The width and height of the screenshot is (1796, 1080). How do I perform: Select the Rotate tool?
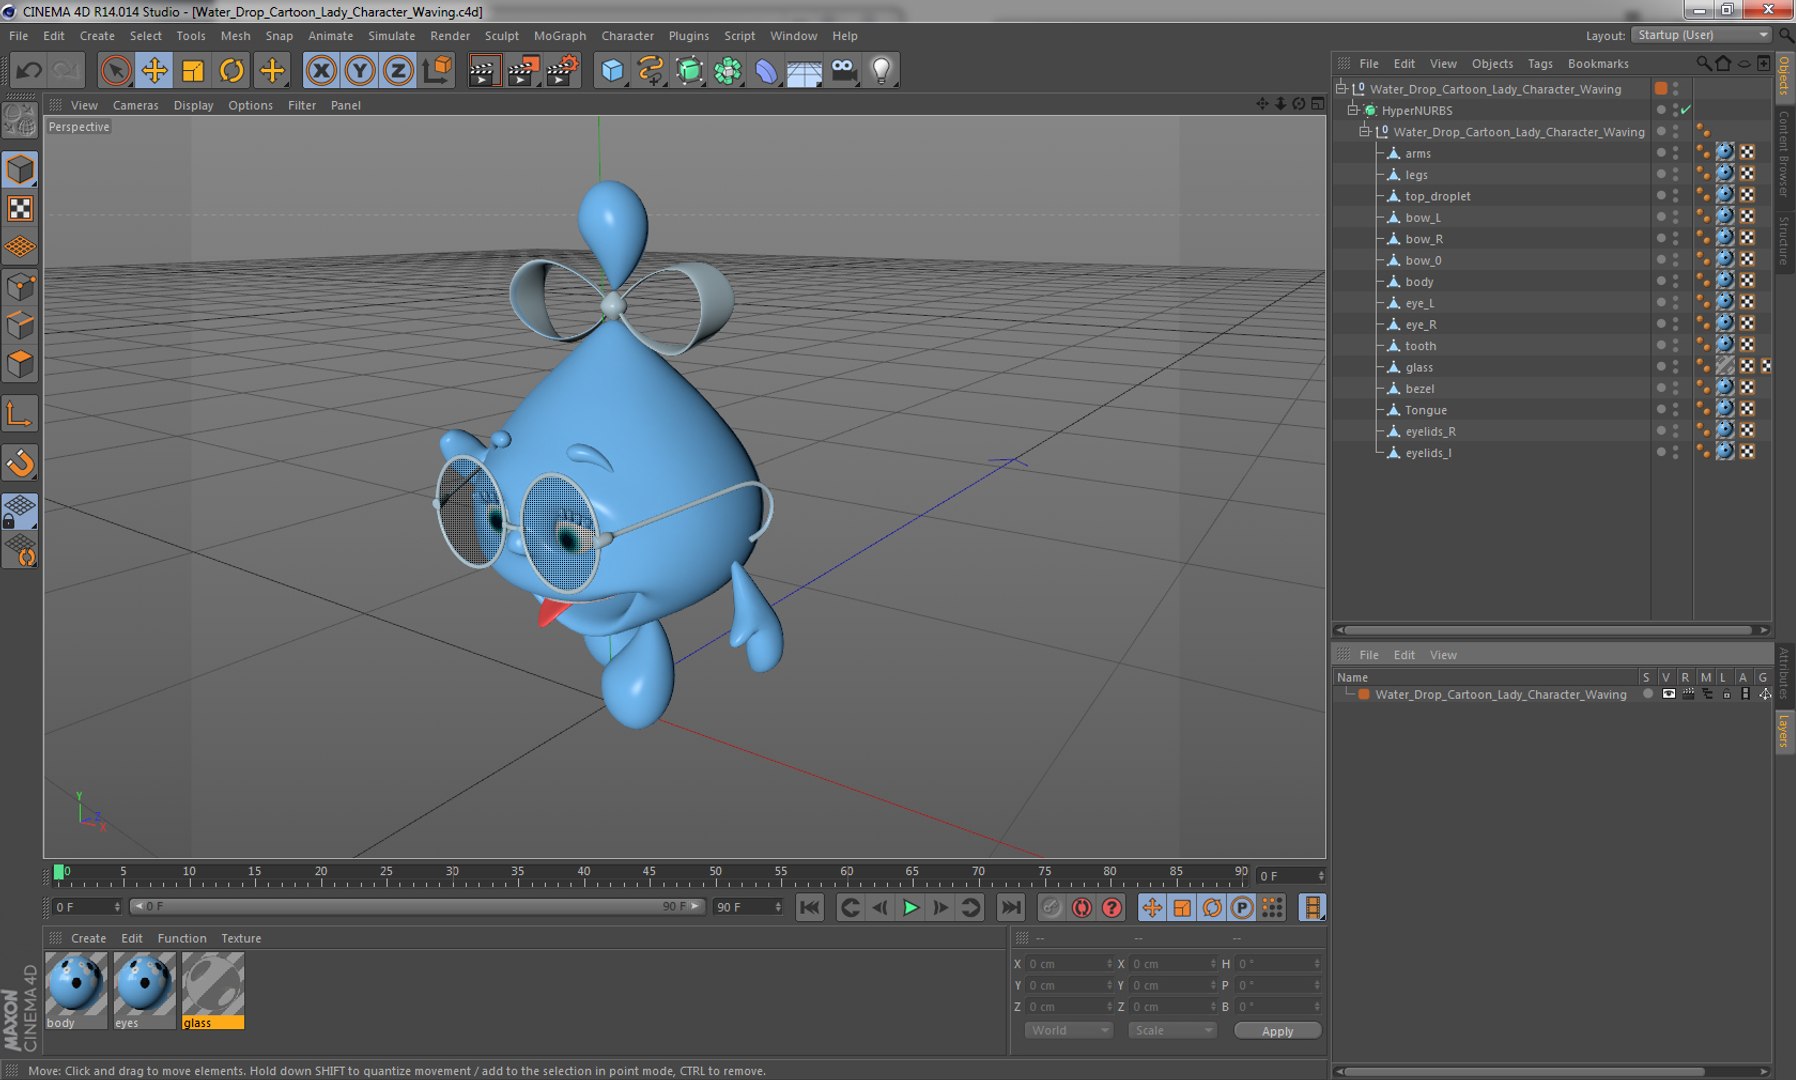[x=232, y=70]
